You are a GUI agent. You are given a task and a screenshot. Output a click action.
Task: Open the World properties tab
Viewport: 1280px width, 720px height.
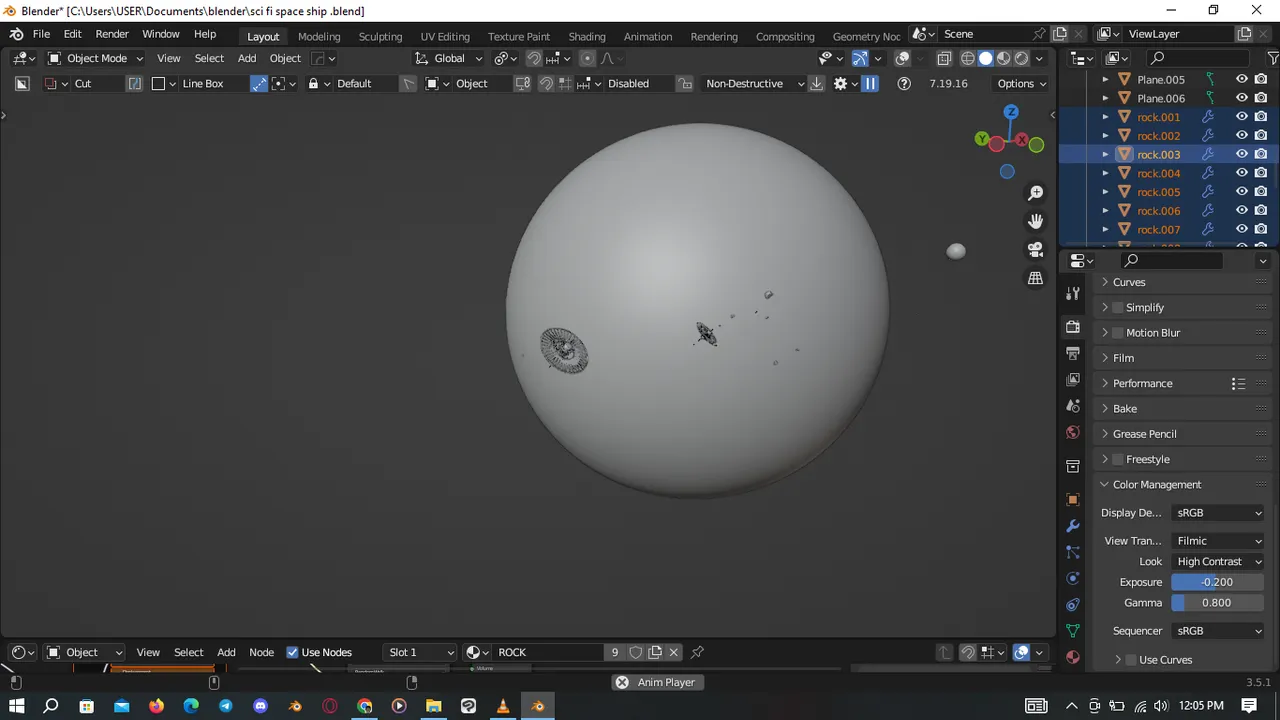click(1073, 432)
